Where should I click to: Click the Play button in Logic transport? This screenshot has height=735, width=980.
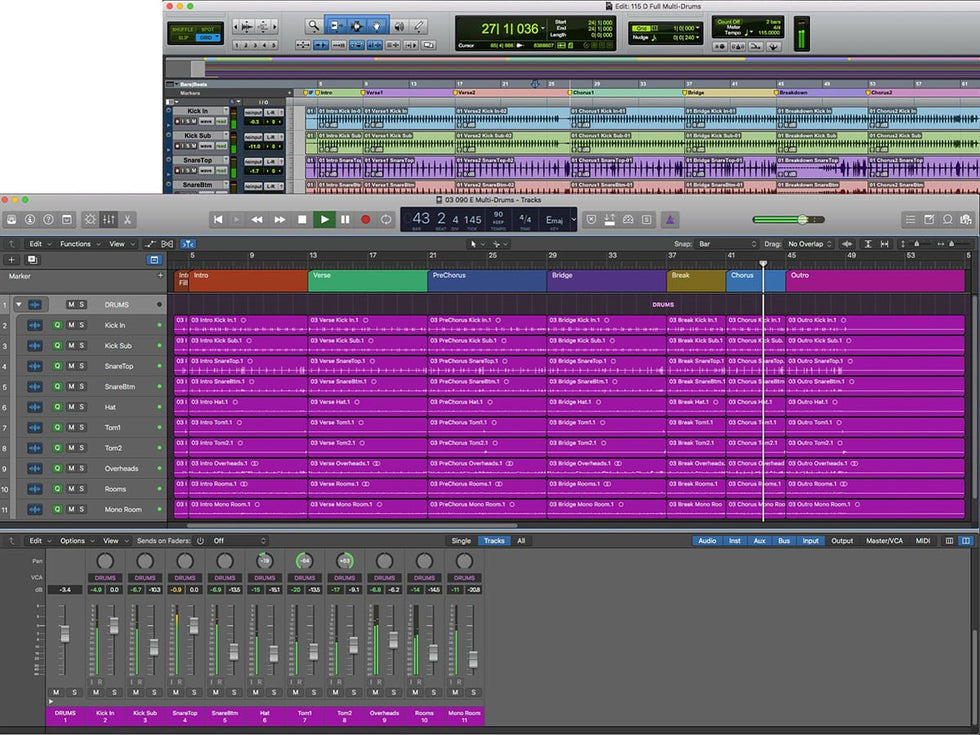pyautogui.click(x=323, y=219)
